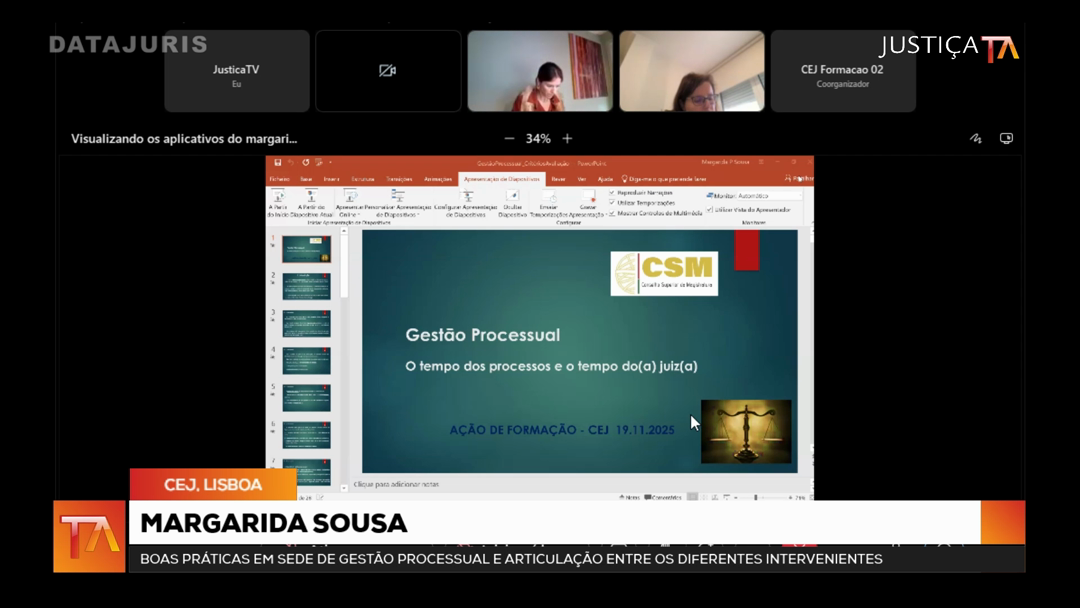The height and width of the screenshot is (608, 1080).
Task: Select slide 3 thumbnail in the slide panel
Action: 306,323
